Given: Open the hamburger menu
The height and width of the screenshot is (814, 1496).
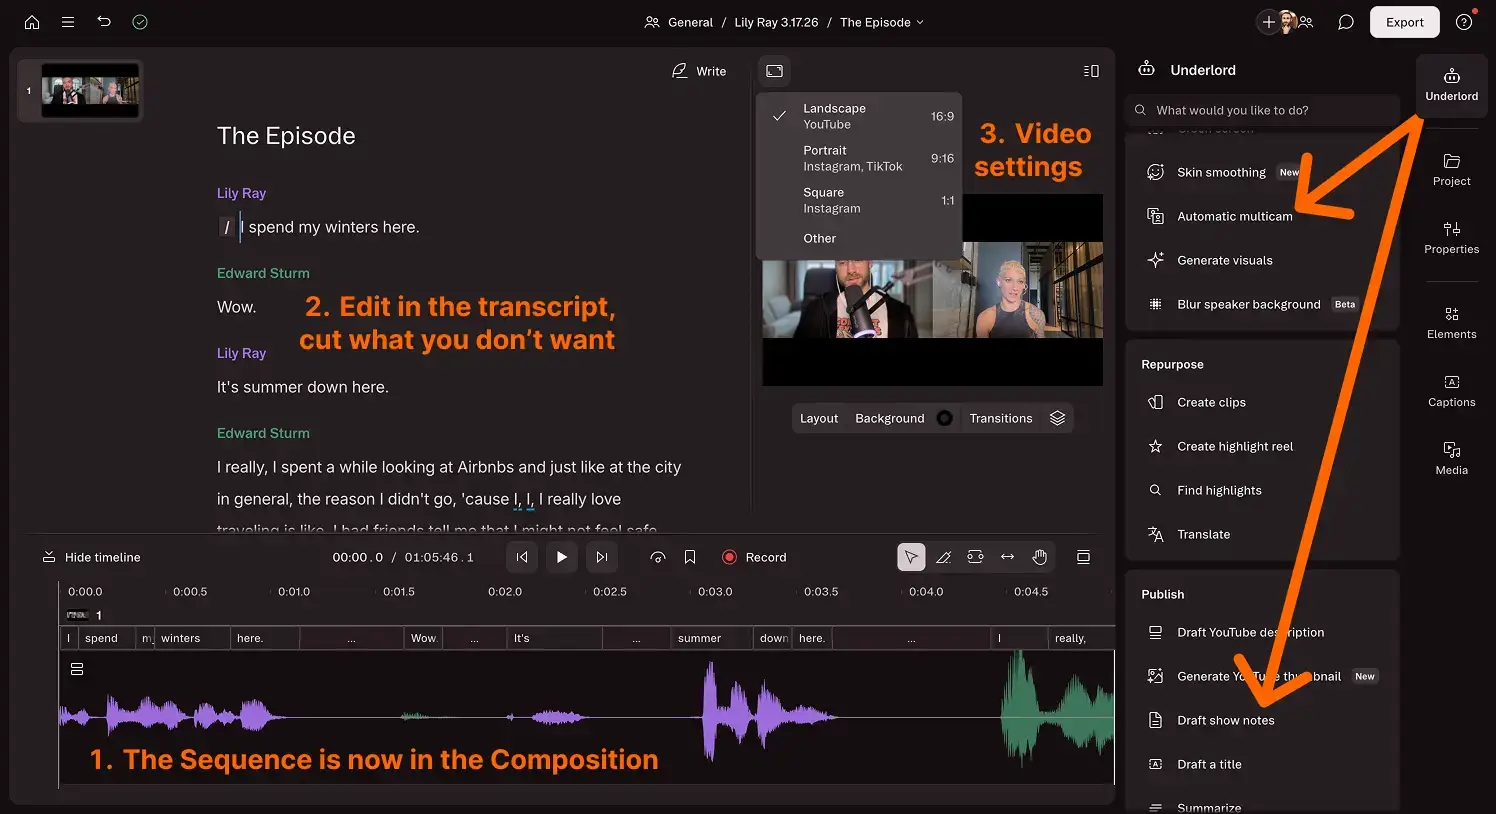Looking at the screenshot, I should pyautogui.click(x=68, y=22).
